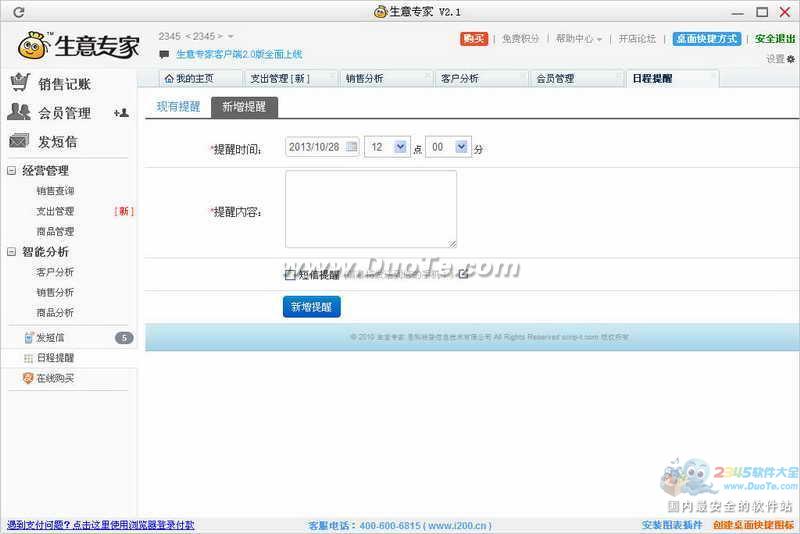Screen dimensions: 800x534
Task: Switch to the 我的主页 tab
Action: (199, 79)
